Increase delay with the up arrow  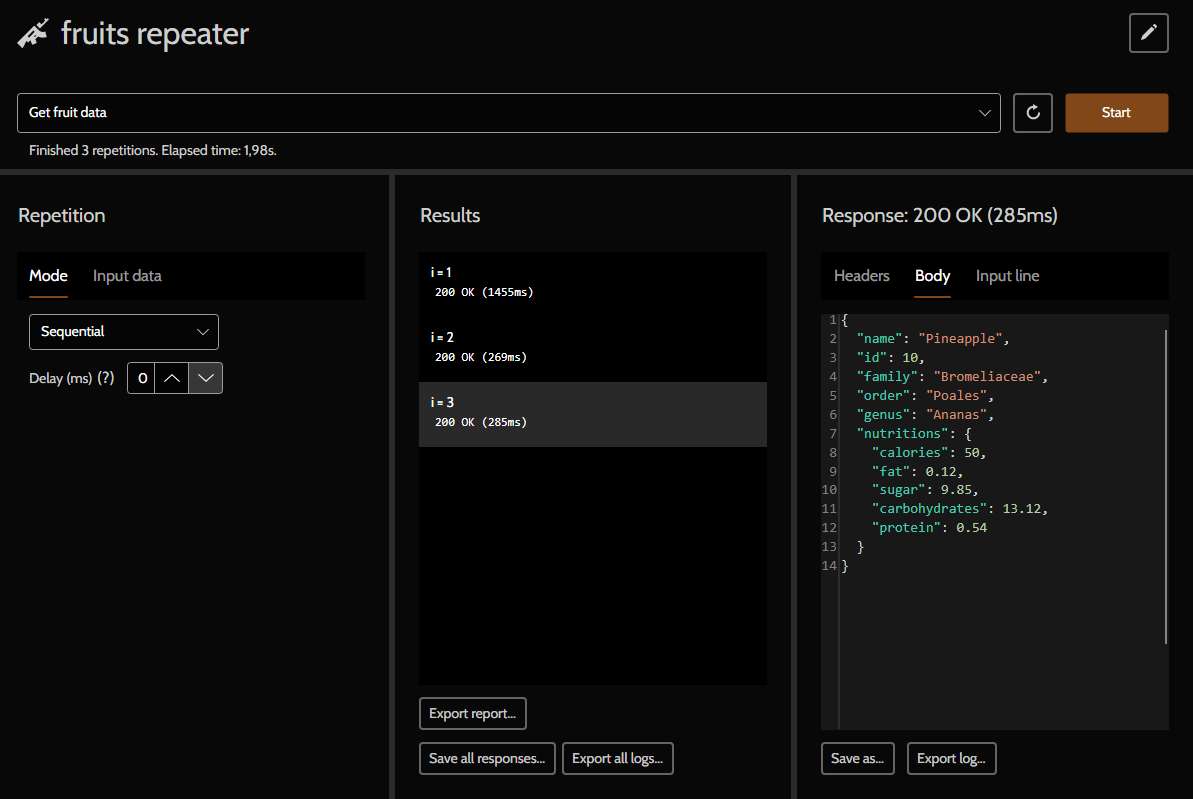point(172,378)
